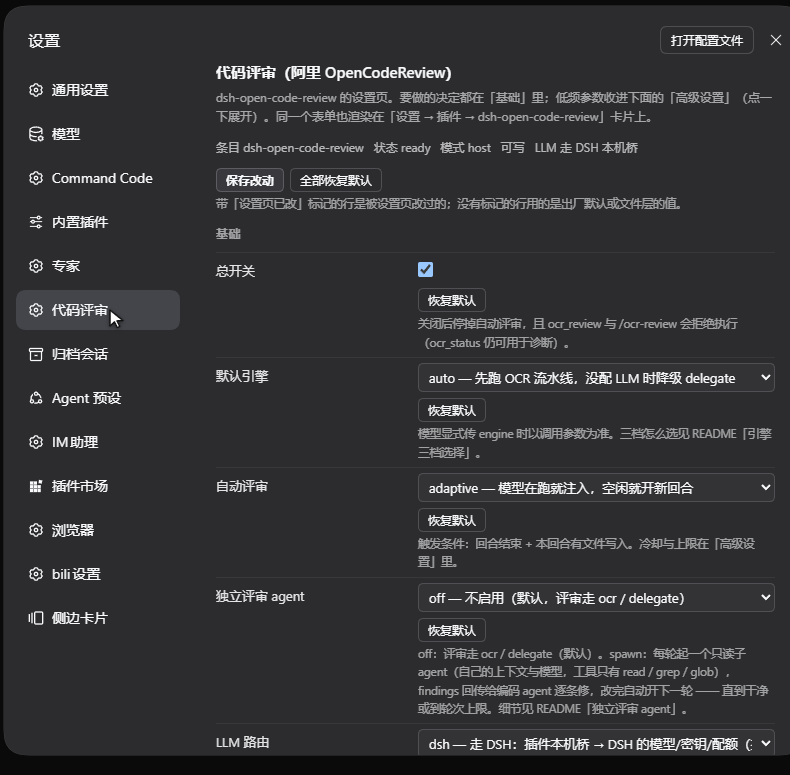This screenshot has height=775, width=790.
Task: Open the 独立评审 agent dropdown
Action: click(596, 598)
